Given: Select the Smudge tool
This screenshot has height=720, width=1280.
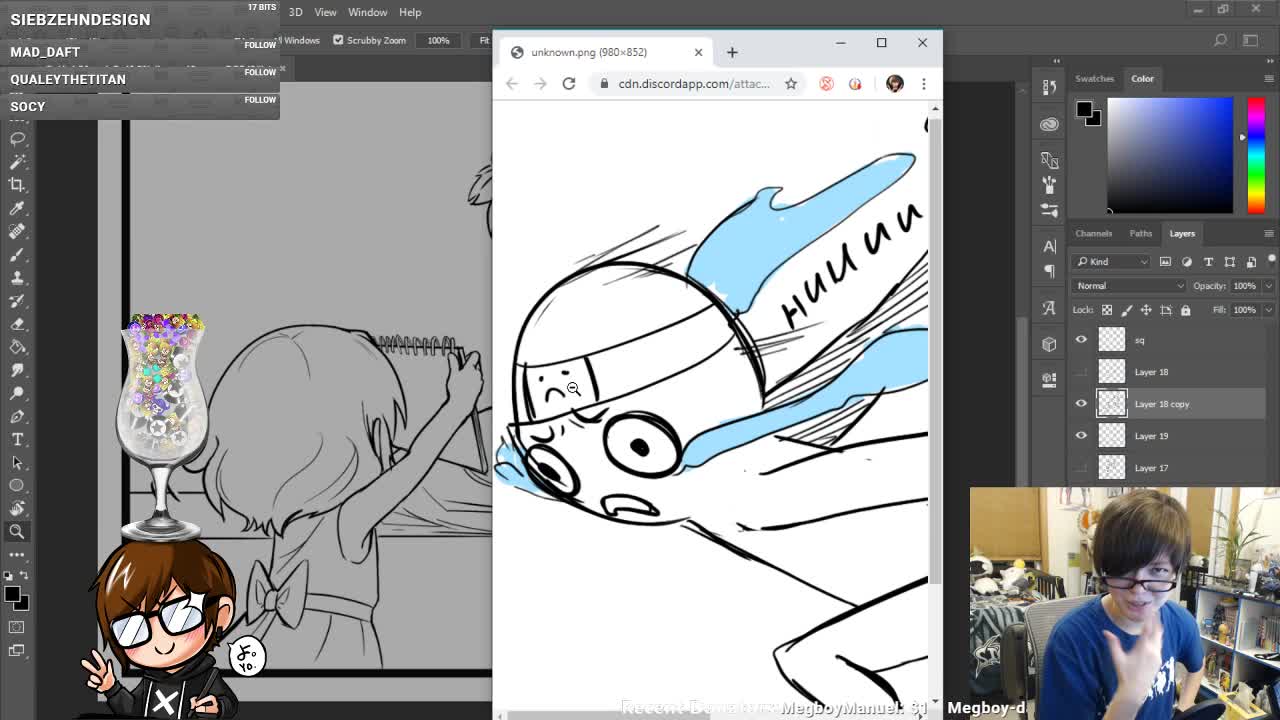Looking at the screenshot, I should tap(17, 369).
